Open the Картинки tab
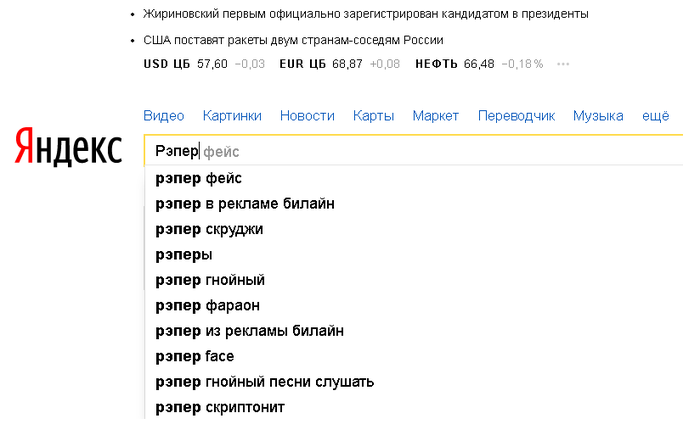700x441 pixels. [x=232, y=116]
